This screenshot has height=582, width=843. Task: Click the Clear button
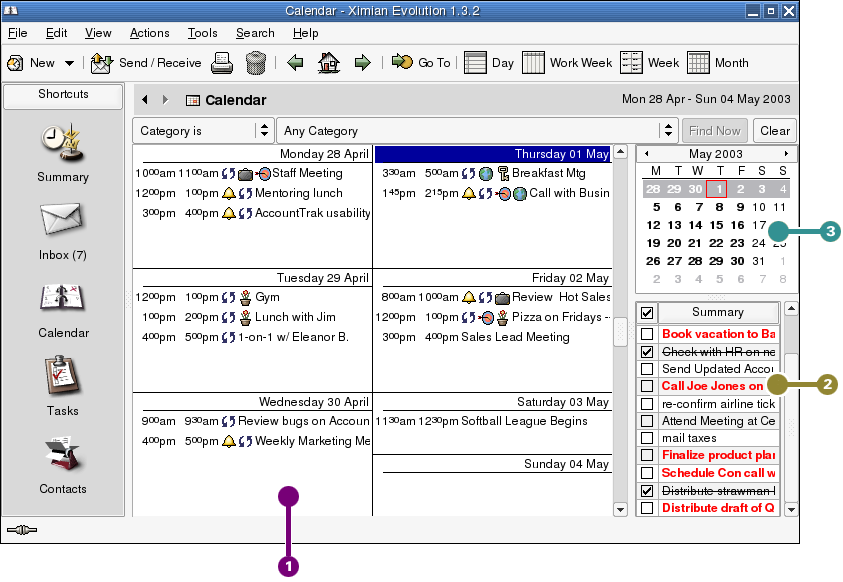[x=774, y=131]
